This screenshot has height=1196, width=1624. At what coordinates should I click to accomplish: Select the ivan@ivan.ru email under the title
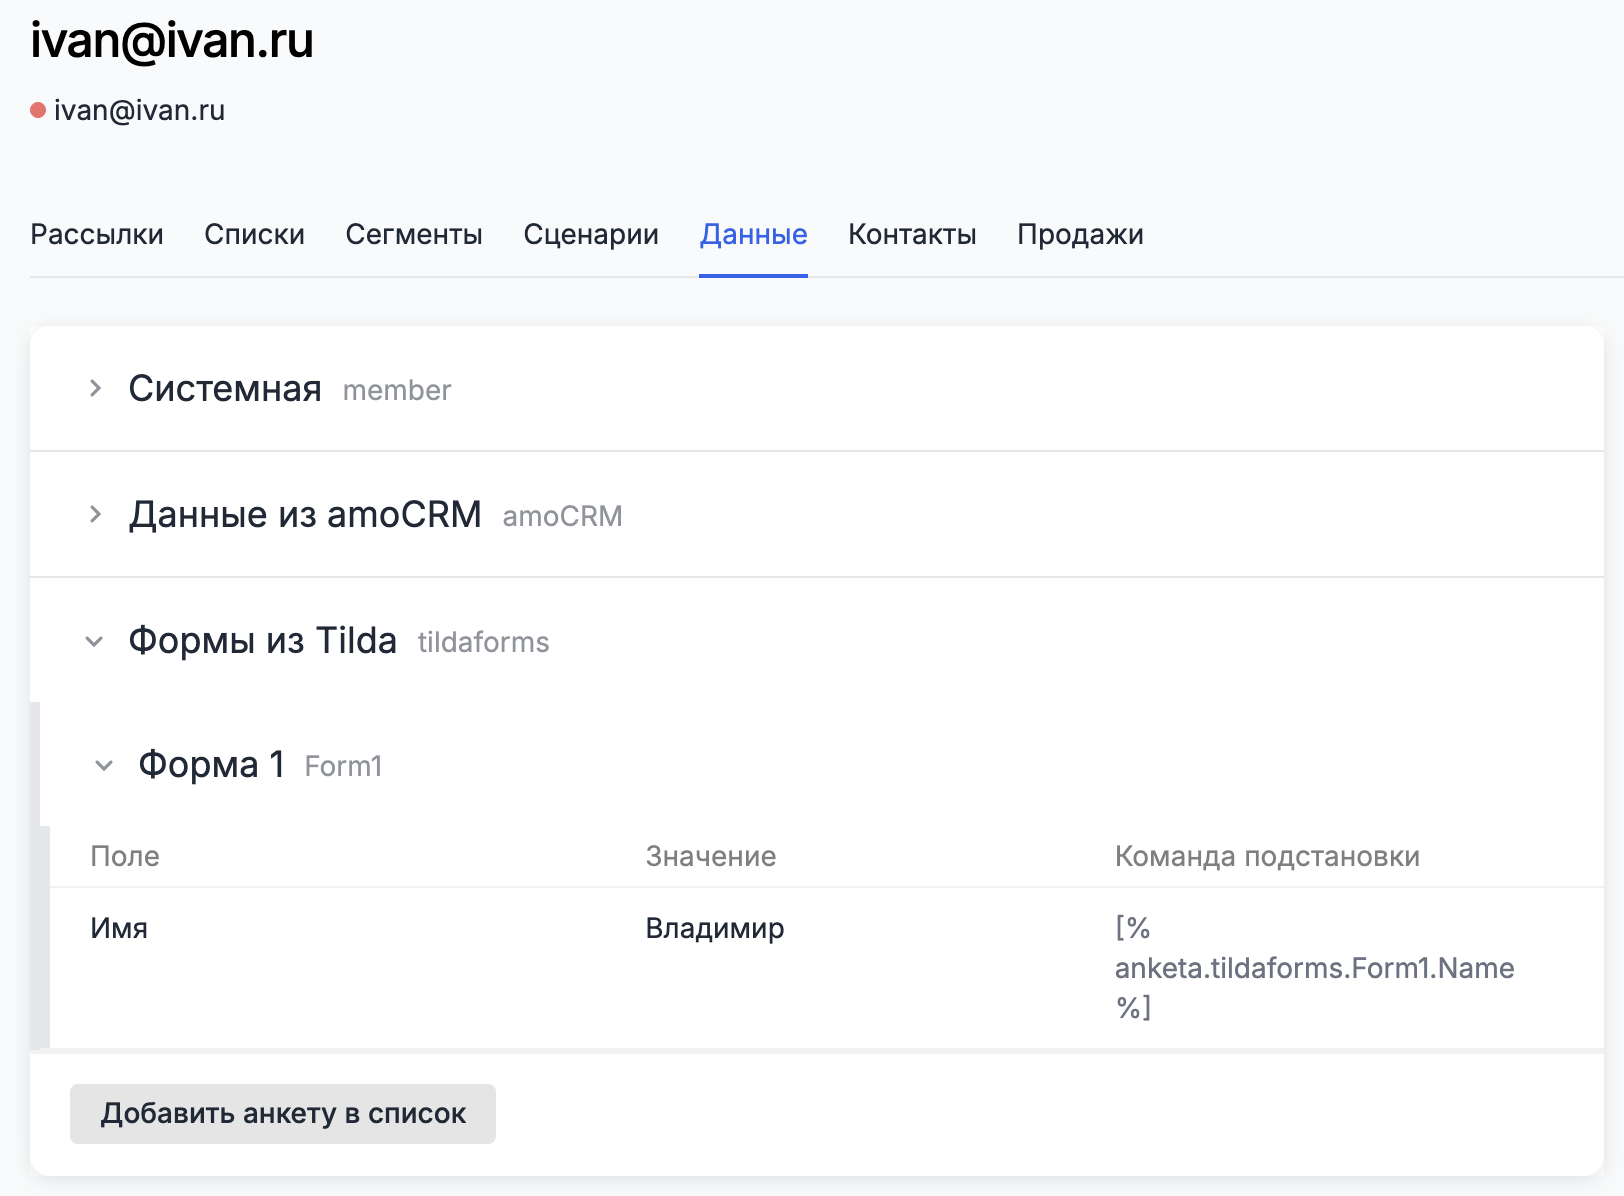(140, 111)
